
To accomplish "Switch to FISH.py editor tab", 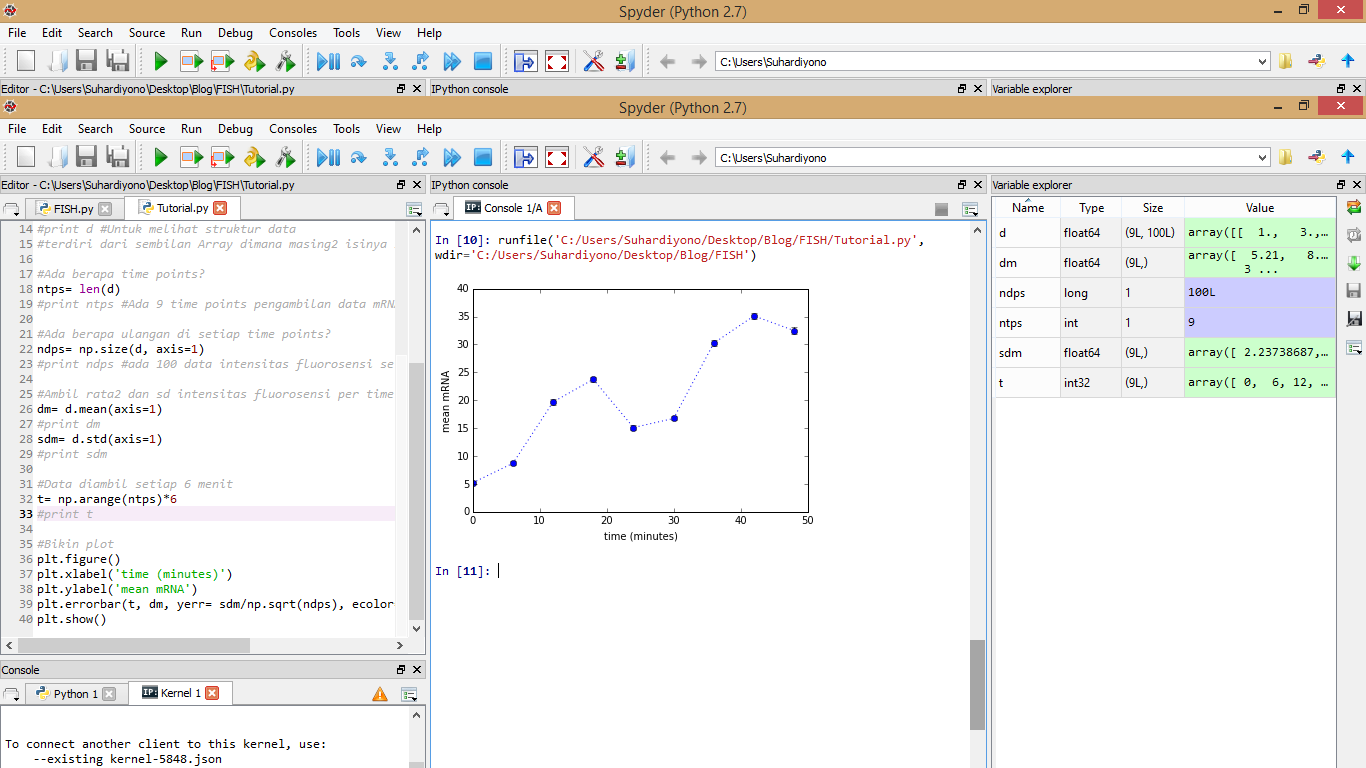I will (74, 208).
